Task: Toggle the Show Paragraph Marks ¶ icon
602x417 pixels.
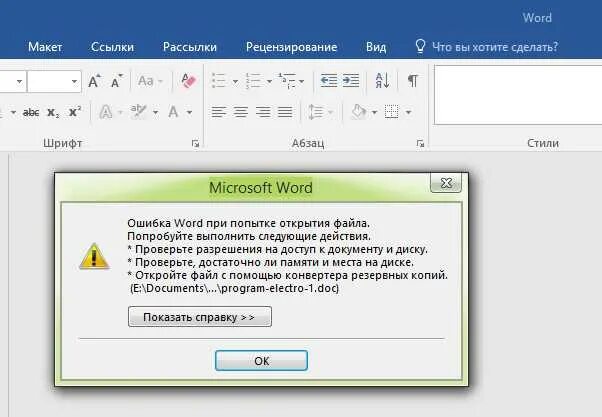Action: pos(413,81)
